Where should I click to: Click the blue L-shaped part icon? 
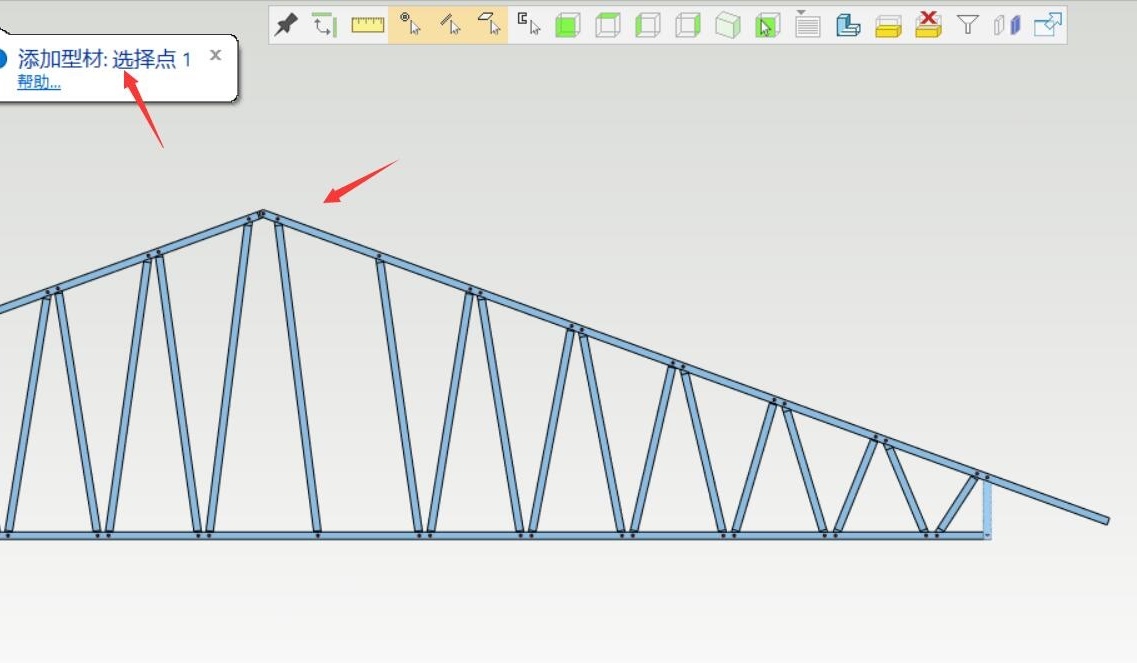coord(847,25)
